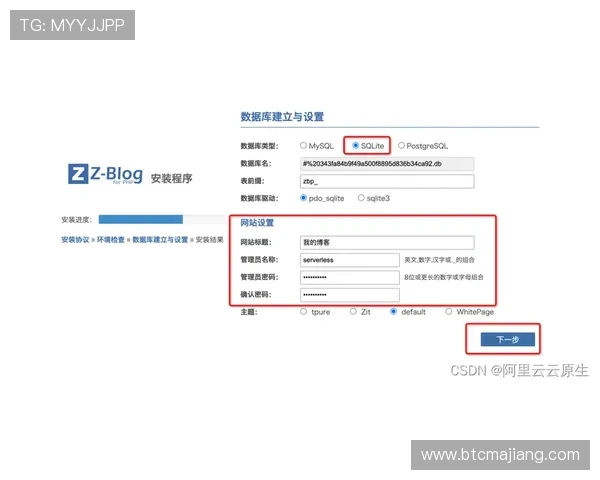Click the table prefix field containing zbp_
Viewport: 600px width, 480px height.
(387, 181)
